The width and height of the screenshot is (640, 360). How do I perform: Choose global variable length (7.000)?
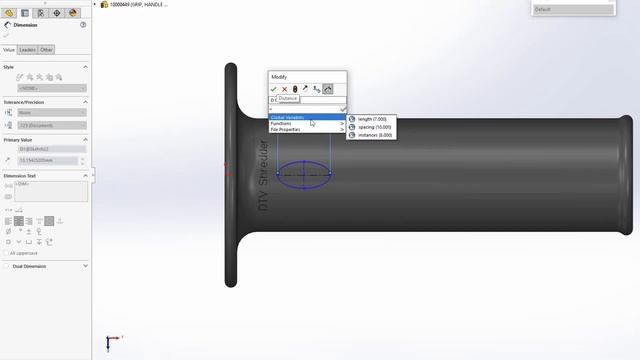371,119
